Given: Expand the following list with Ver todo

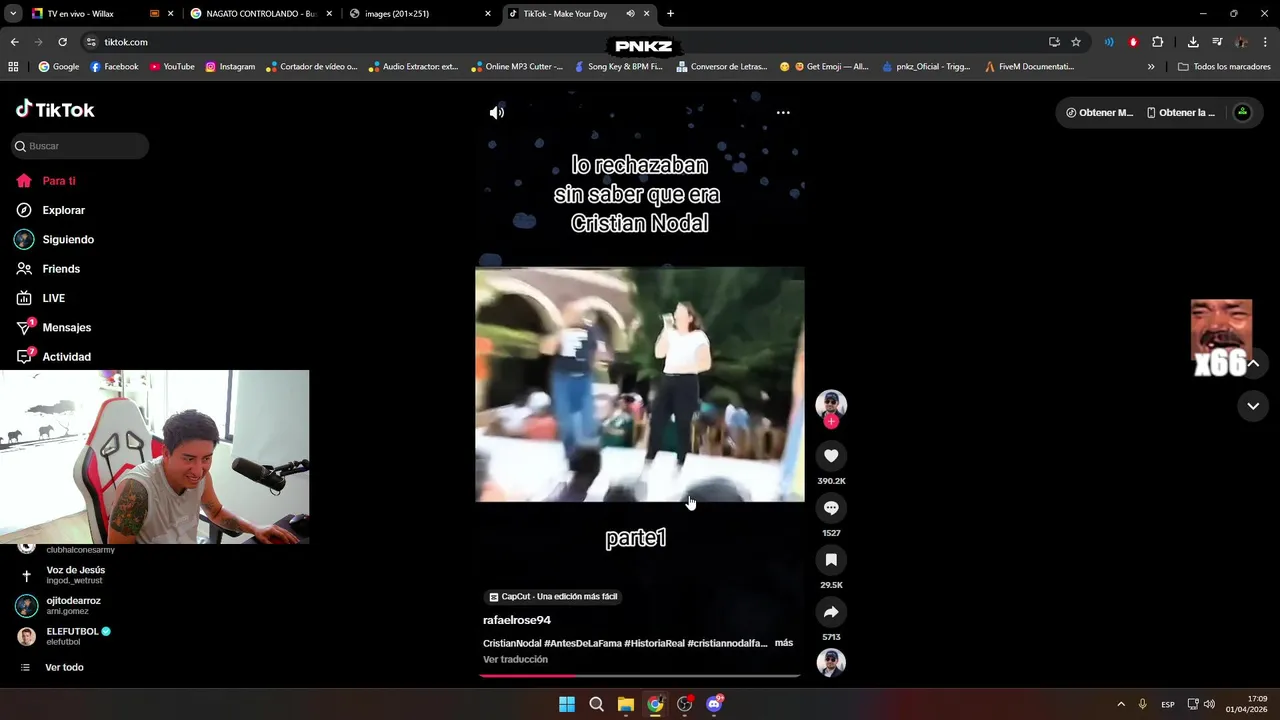Looking at the screenshot, I should click(64, 667).
